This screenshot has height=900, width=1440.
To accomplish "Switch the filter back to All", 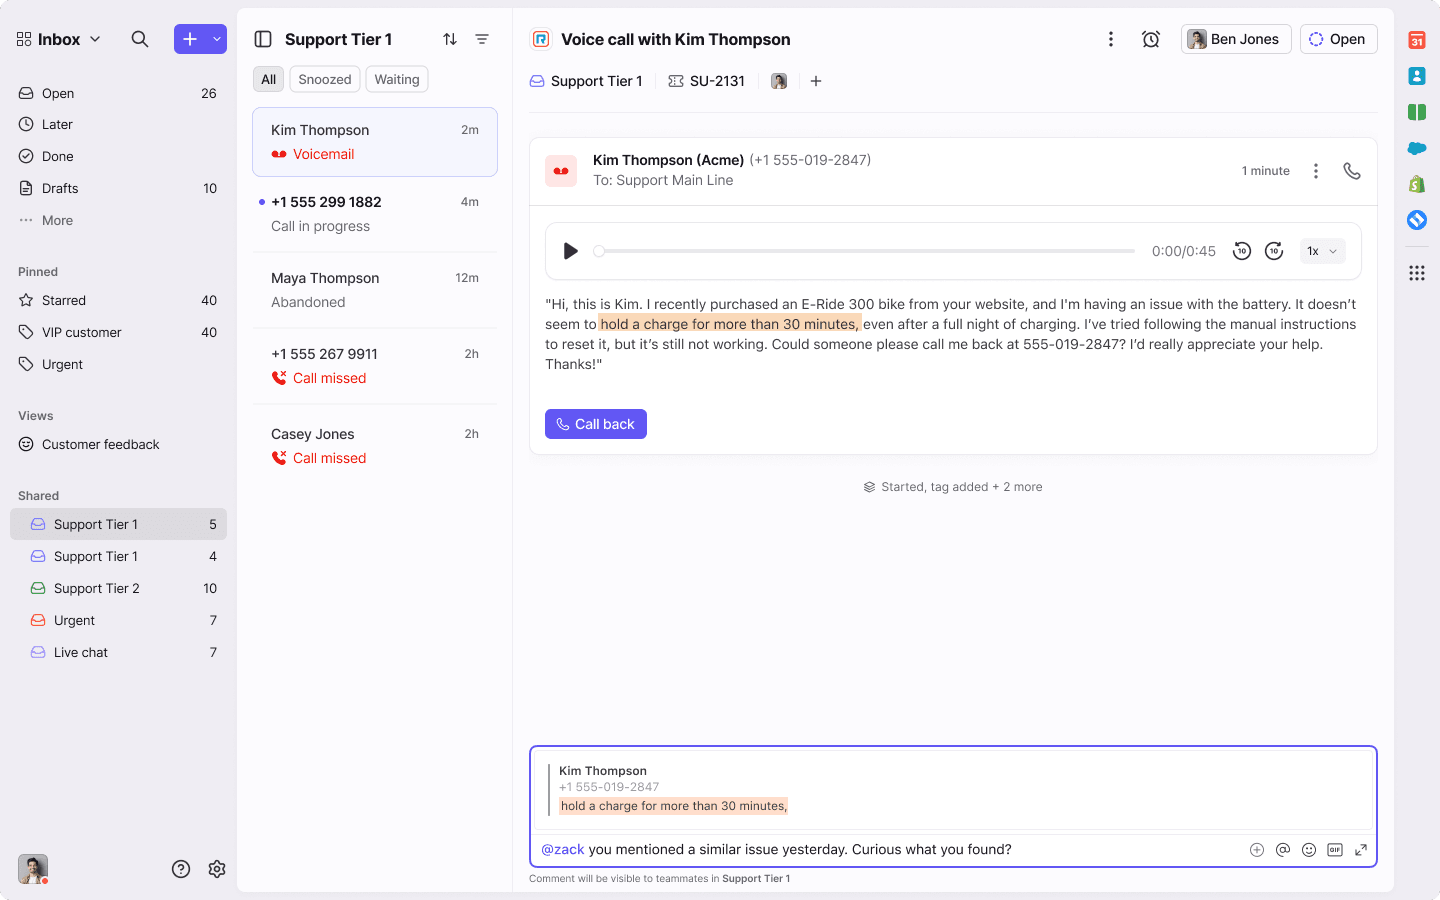I will (x=267, y=78).
